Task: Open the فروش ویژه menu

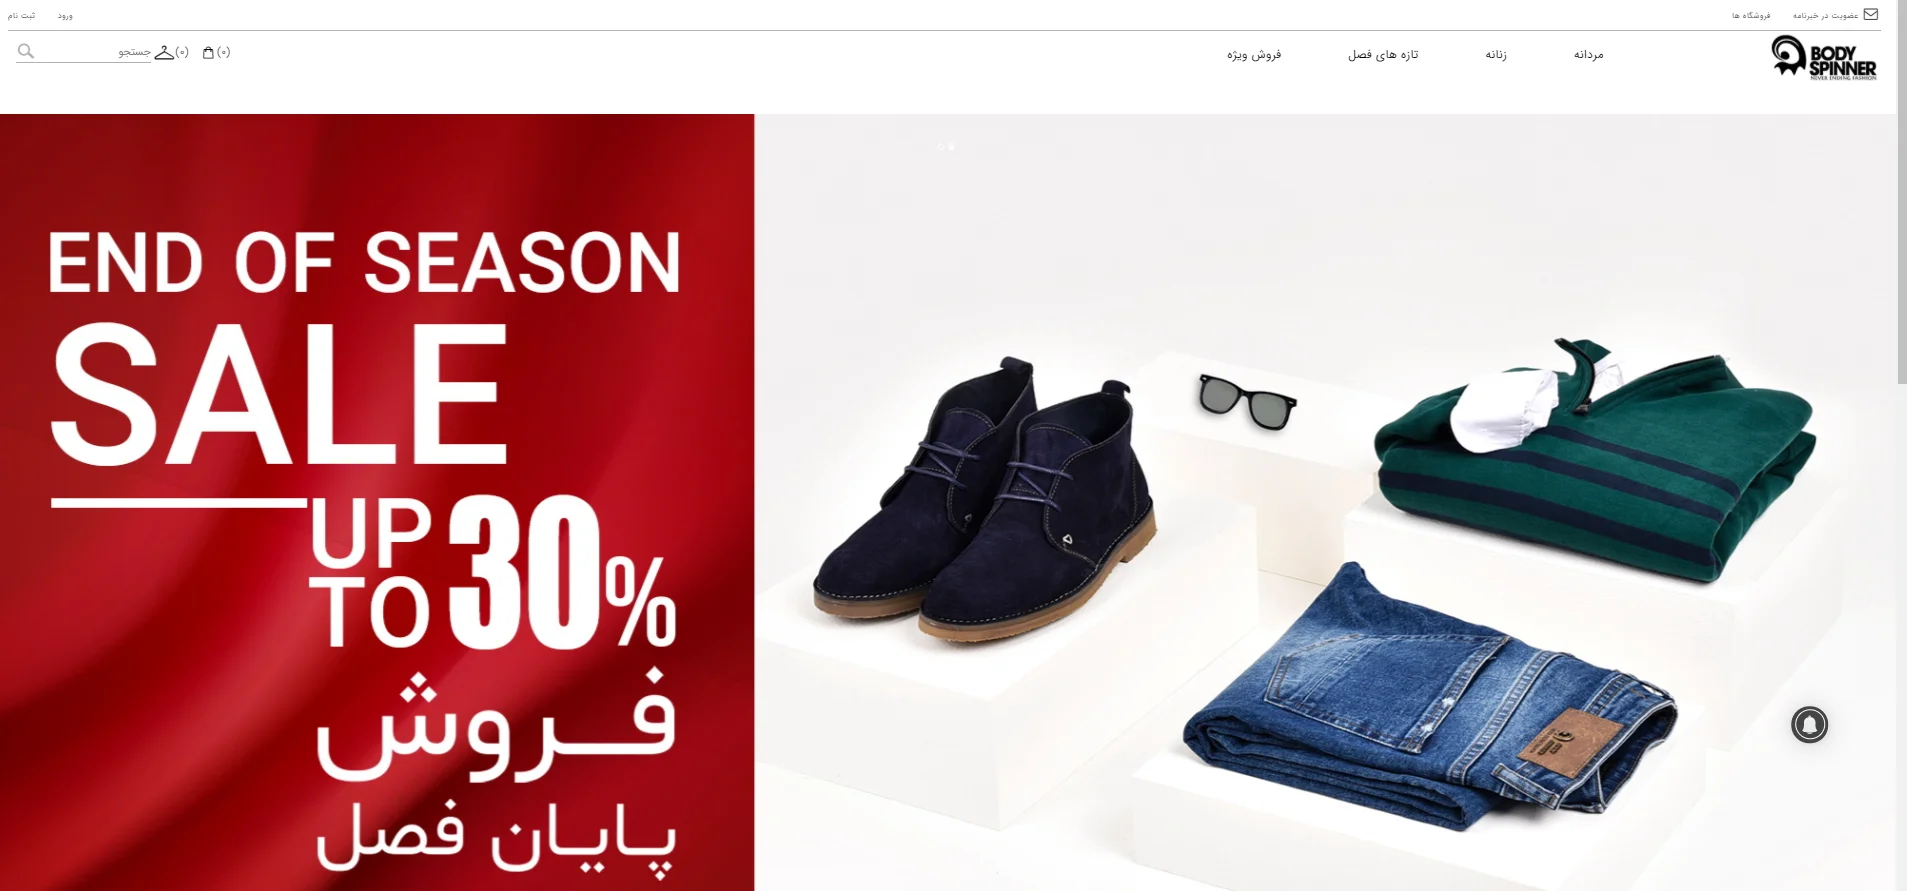Action: click(1254, 55)
